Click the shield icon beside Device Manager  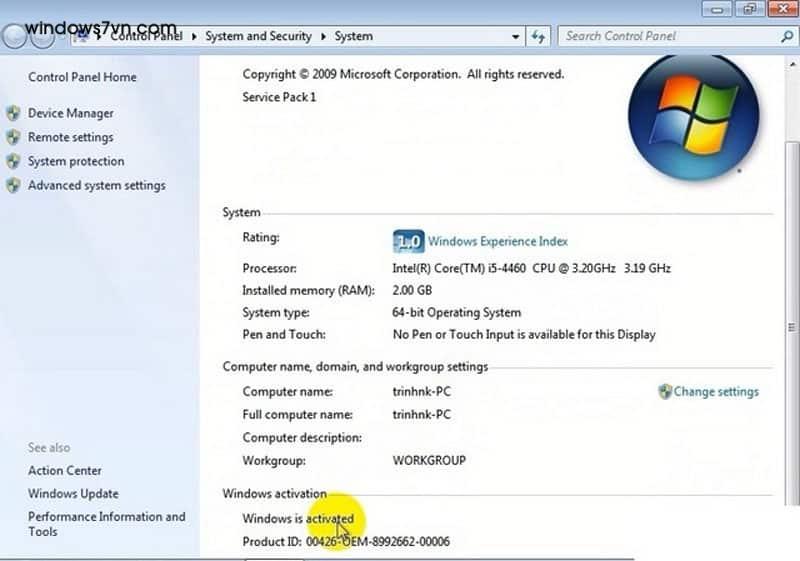(x=13, y=113)
